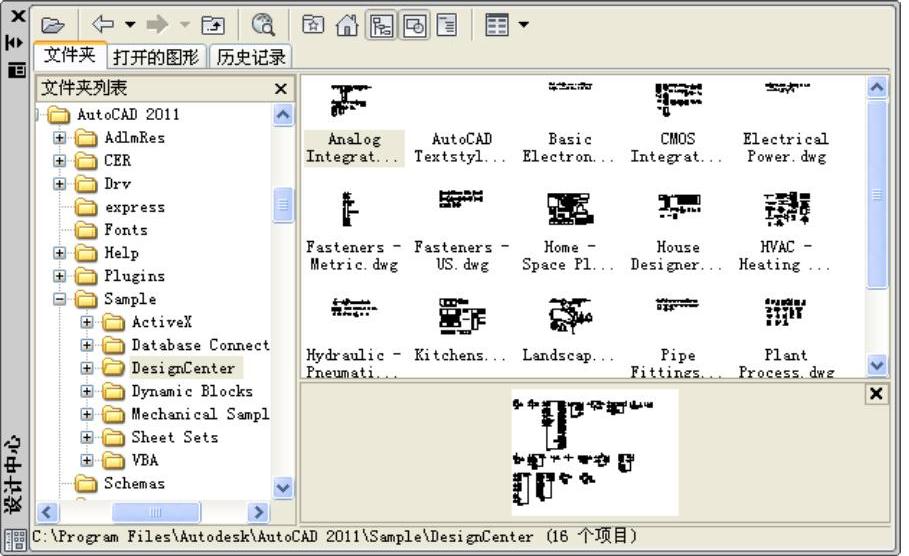Click the Back arrow button
This screenshot has height=556, width=909.
[103, 24]
